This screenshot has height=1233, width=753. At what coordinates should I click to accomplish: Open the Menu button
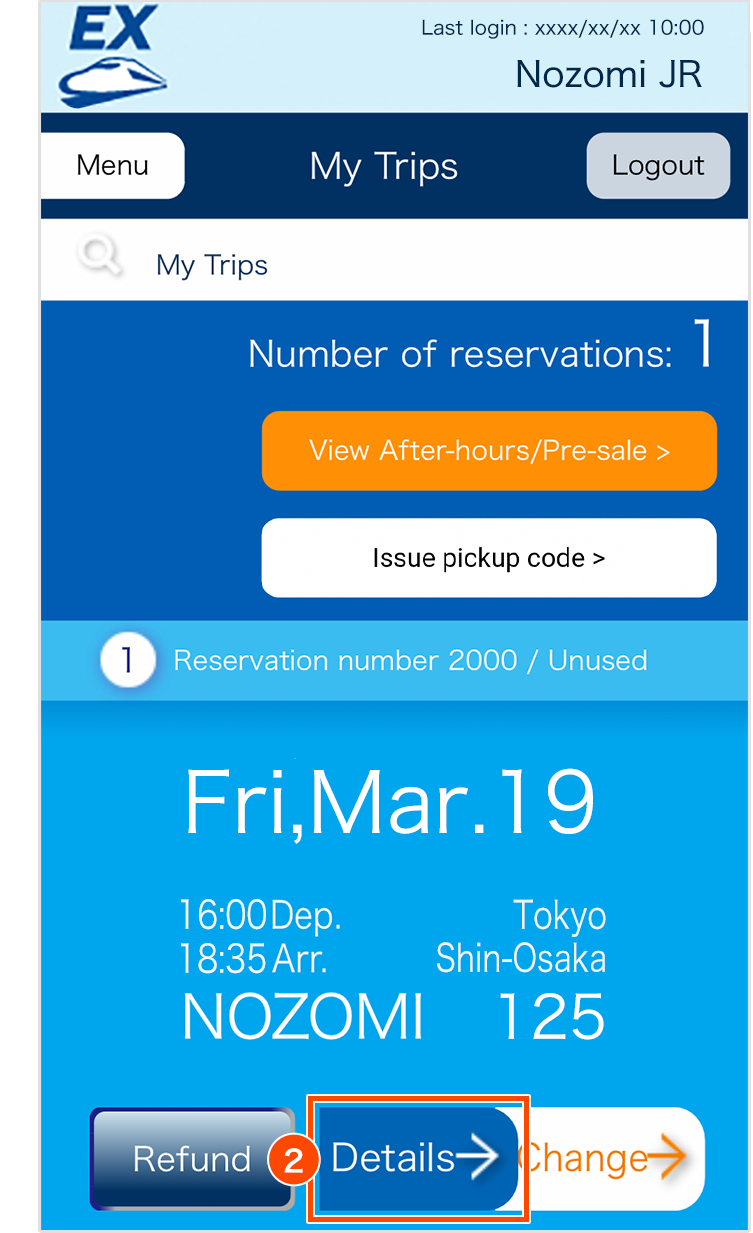tap(113, 166)
